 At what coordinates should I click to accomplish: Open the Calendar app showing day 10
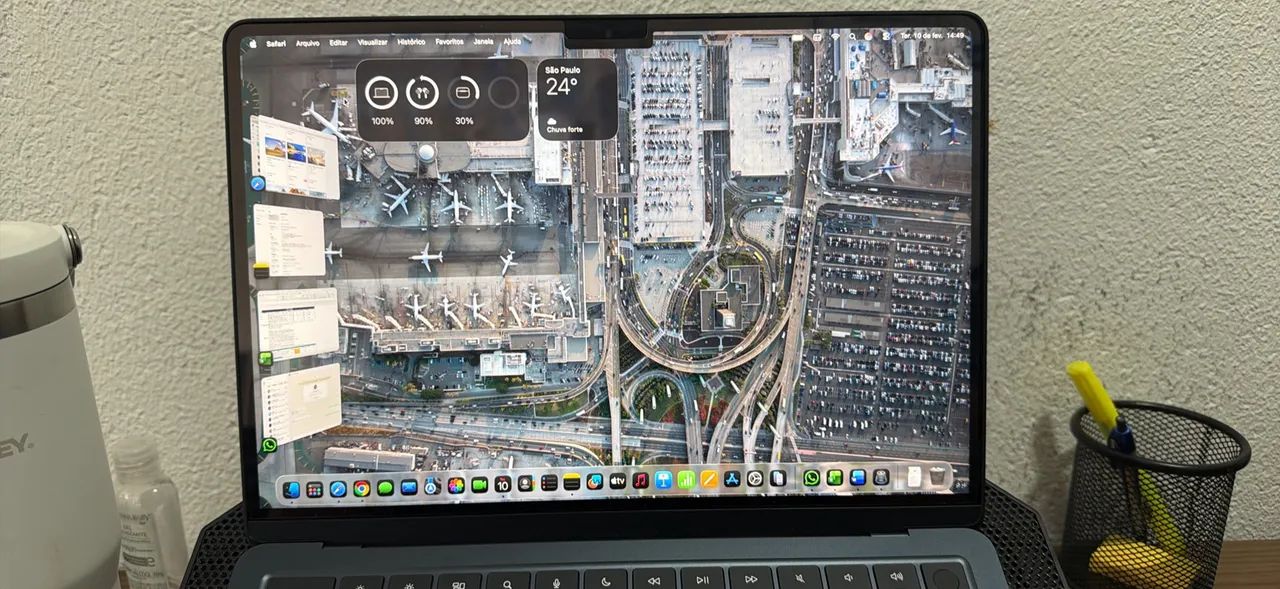pos(502,483)
